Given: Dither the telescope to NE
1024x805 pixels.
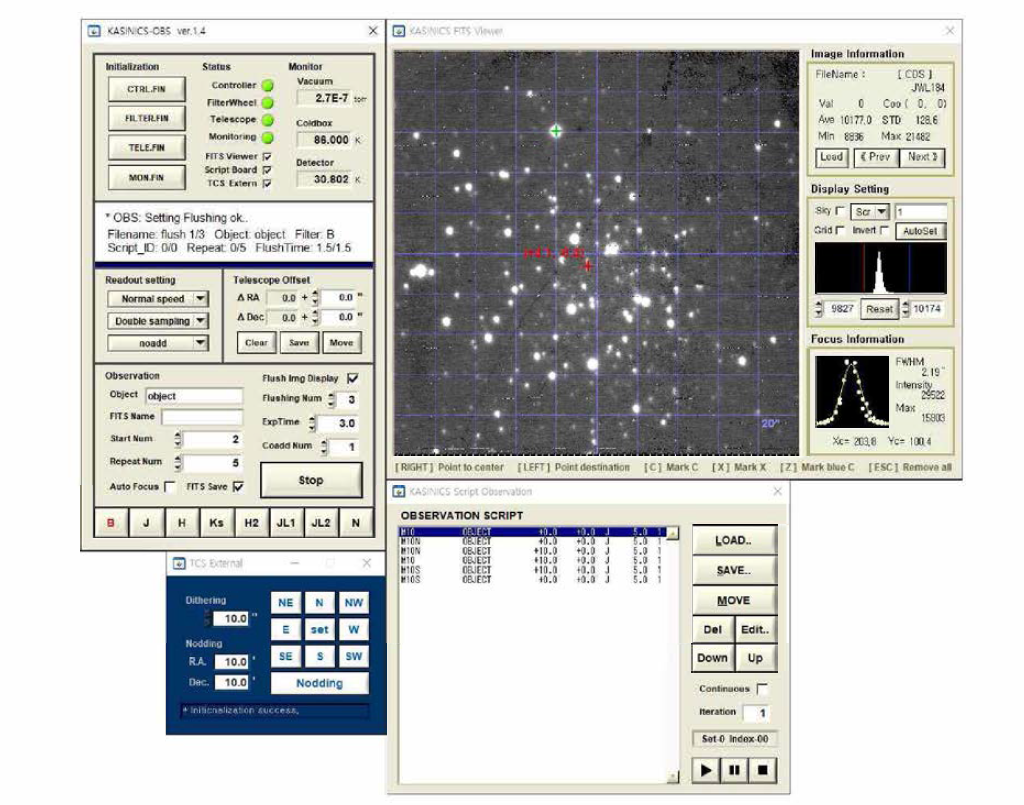Looking at the screenshot, I should tap(286, 603).
